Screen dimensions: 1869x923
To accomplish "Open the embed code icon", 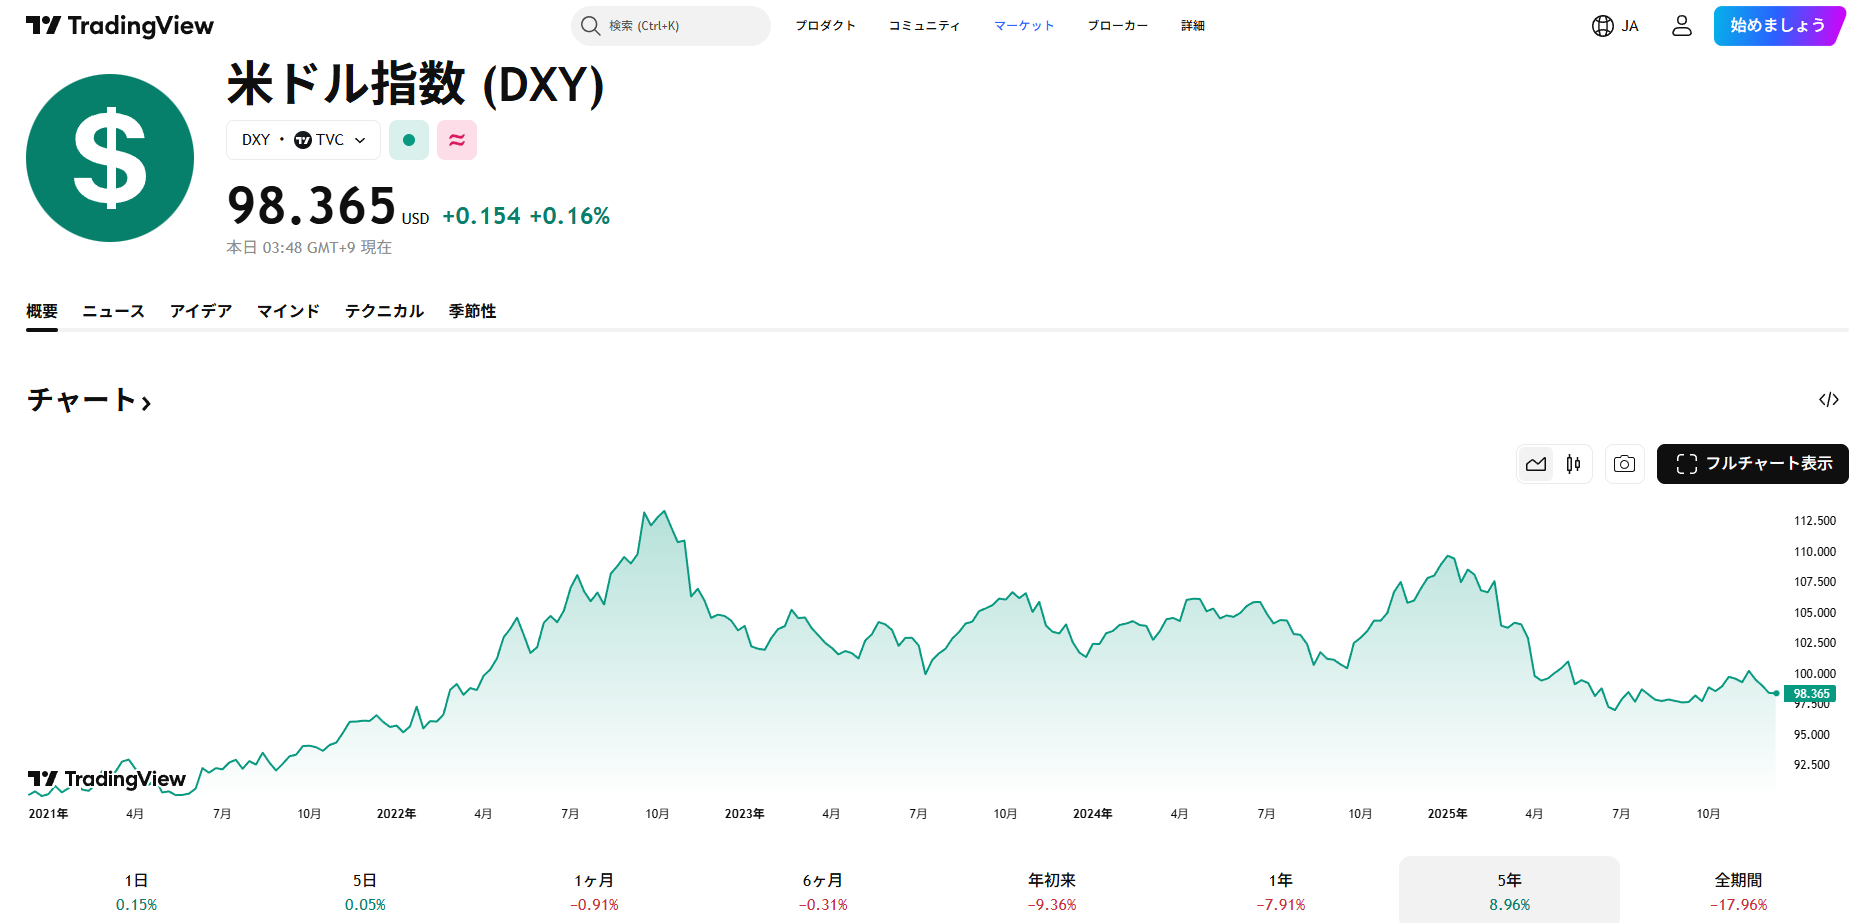I will (x=1828, y=400).
